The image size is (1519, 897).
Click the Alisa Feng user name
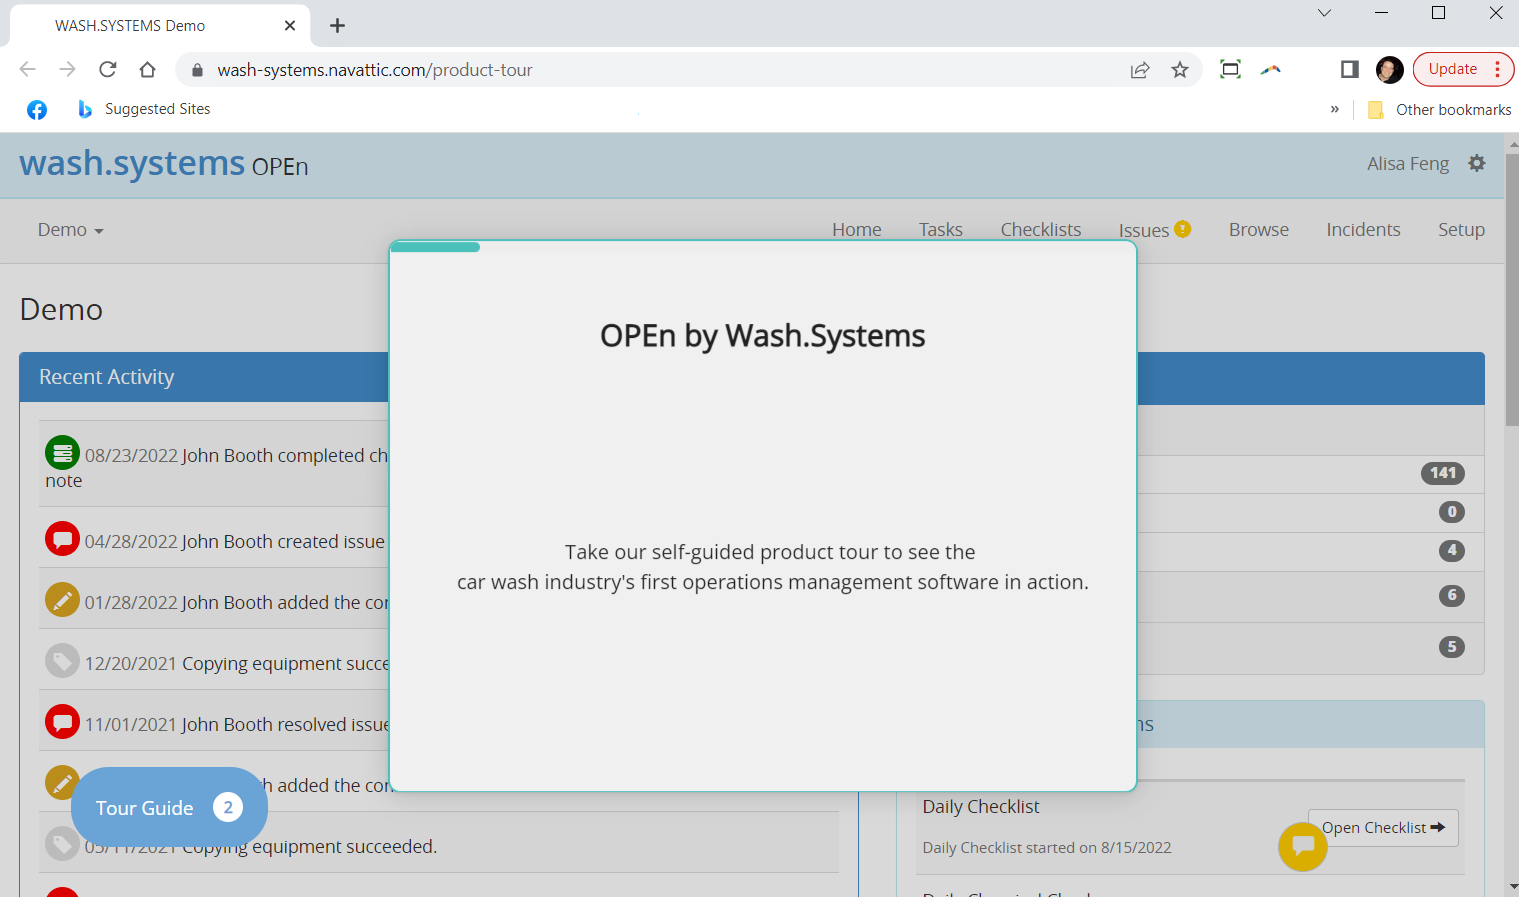pyautogui.click(x=1408, y=164)
